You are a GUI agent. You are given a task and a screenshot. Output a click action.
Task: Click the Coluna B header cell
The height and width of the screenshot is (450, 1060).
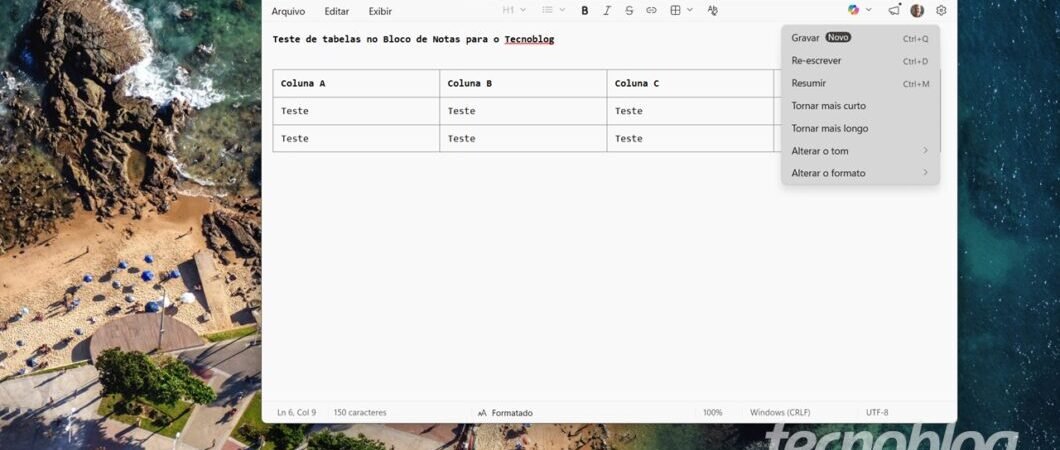[523, 84]
